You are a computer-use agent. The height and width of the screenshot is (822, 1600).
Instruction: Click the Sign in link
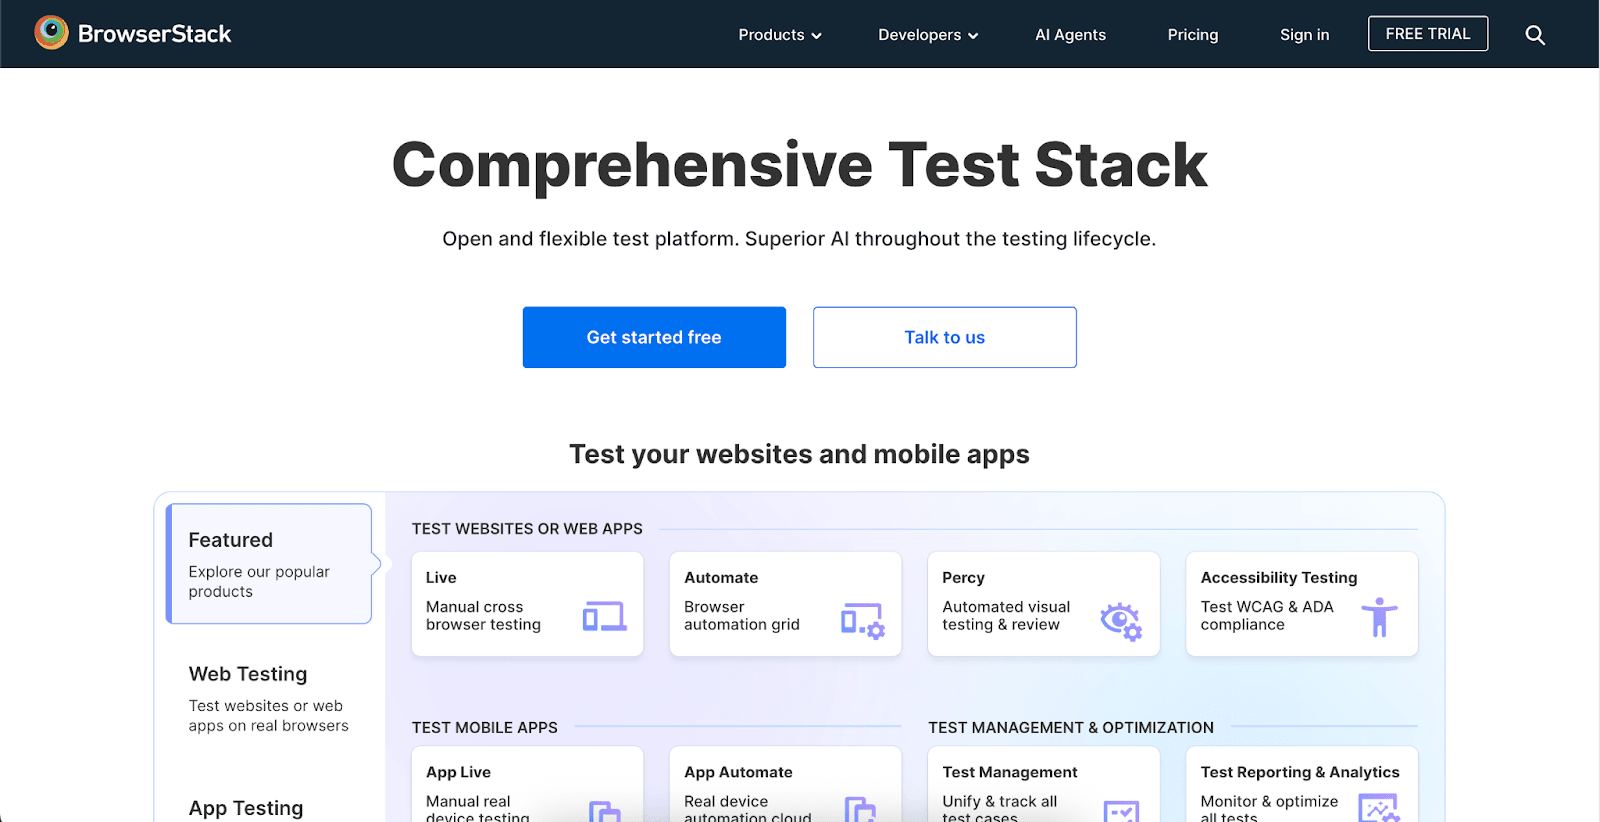[x=1304, y=35]
